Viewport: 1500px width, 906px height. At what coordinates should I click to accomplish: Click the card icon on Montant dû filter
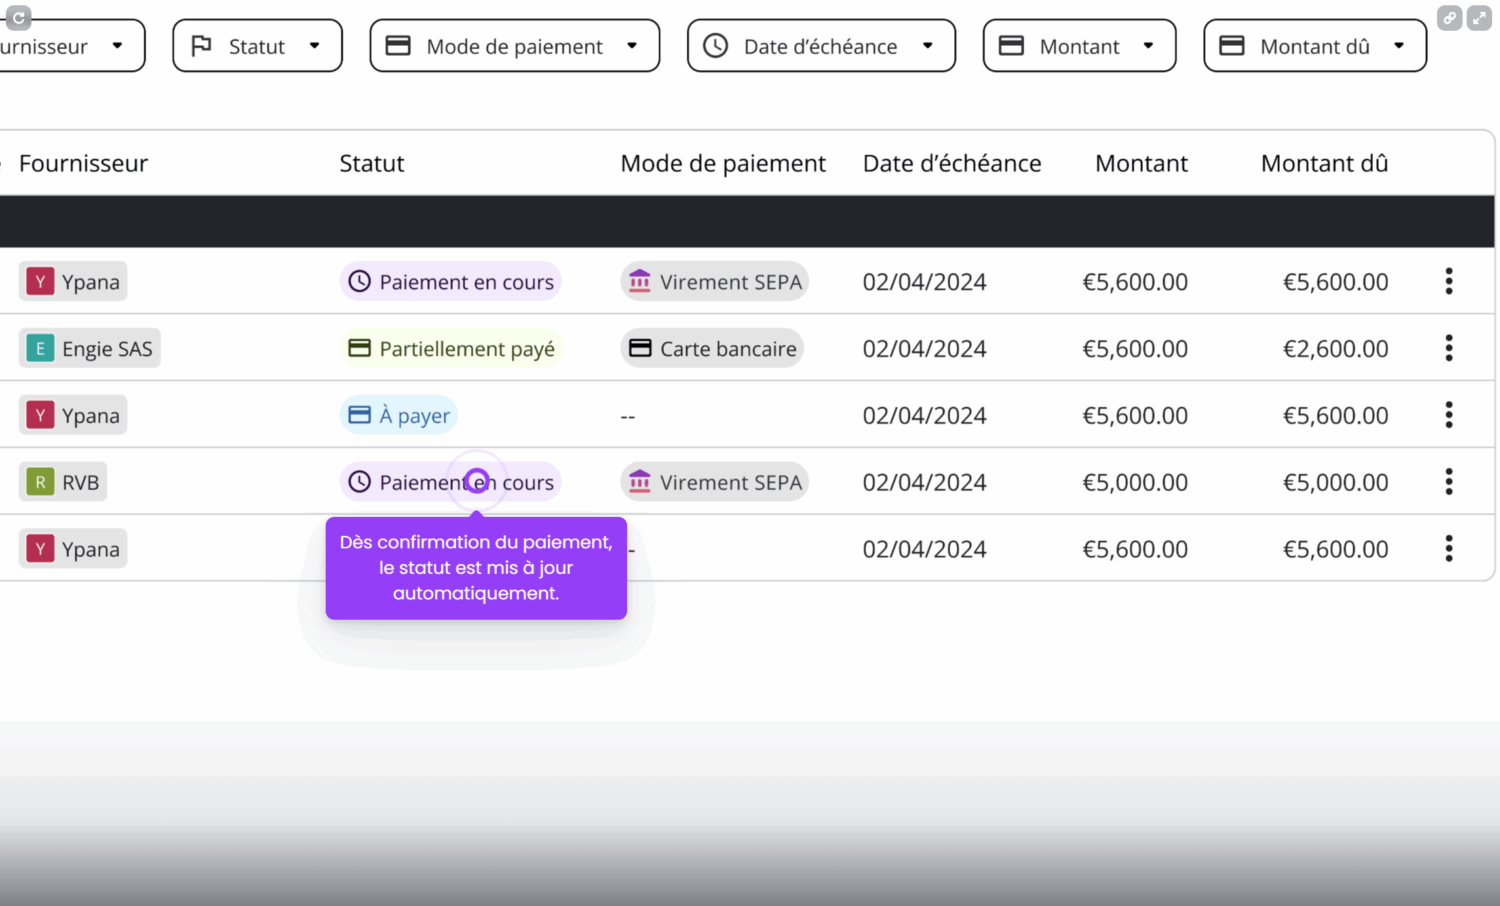coord(1232,45)
